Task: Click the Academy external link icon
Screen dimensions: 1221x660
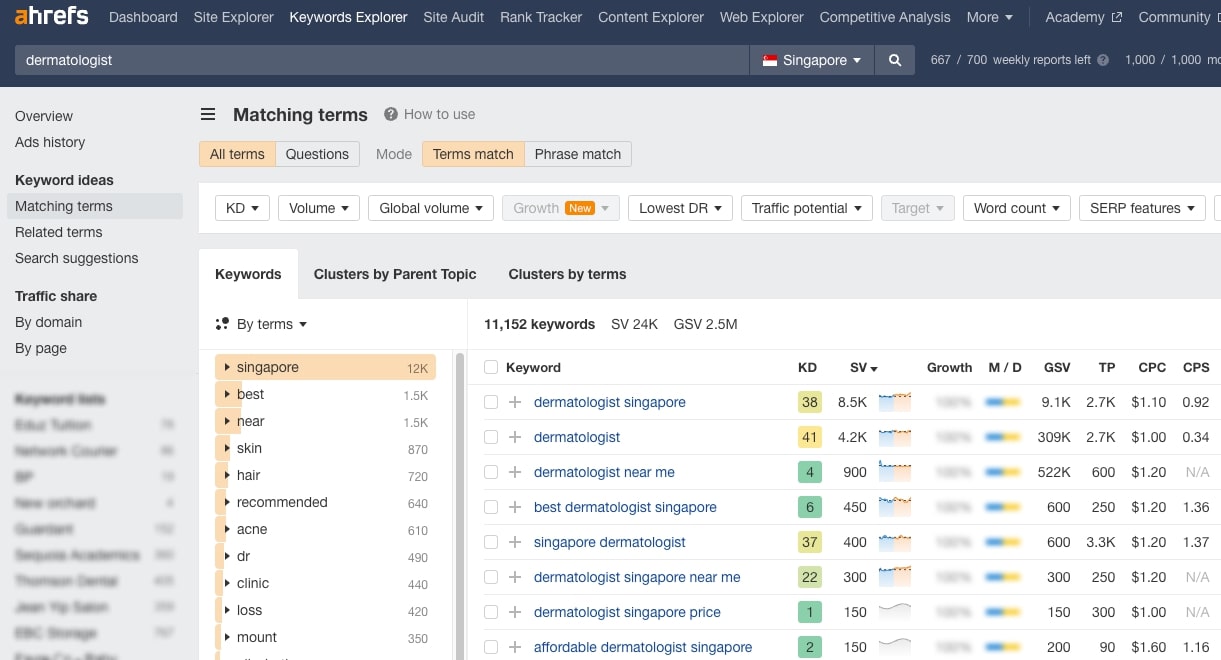Action: coord(1117,17)
